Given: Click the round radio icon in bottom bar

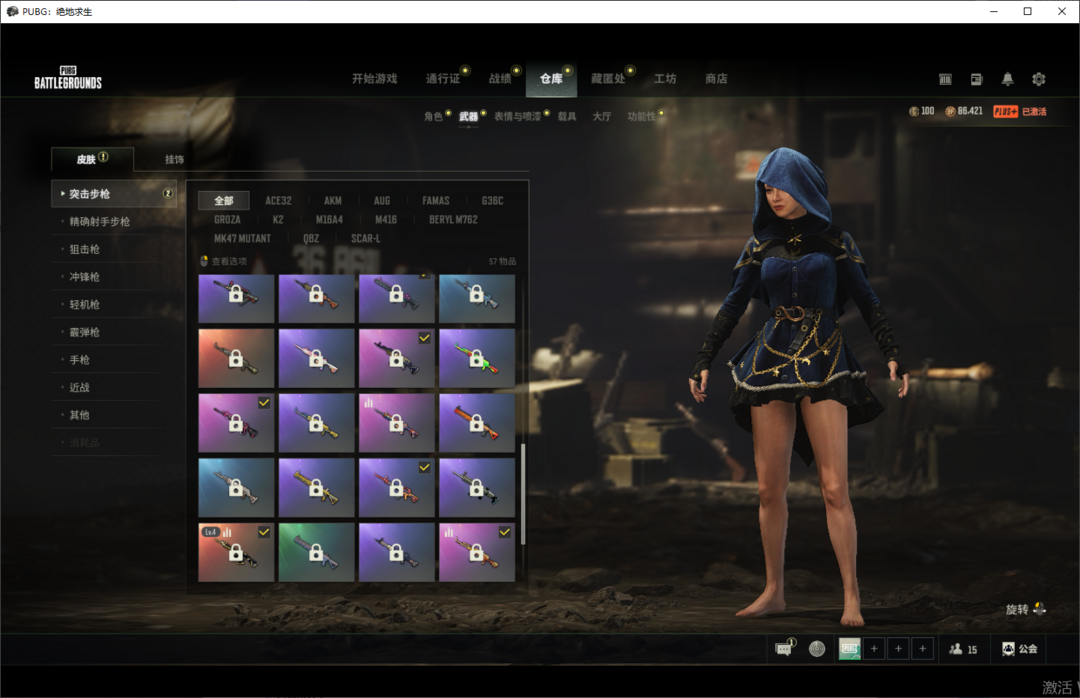Looking at the screenshot, I should [817, 648].
